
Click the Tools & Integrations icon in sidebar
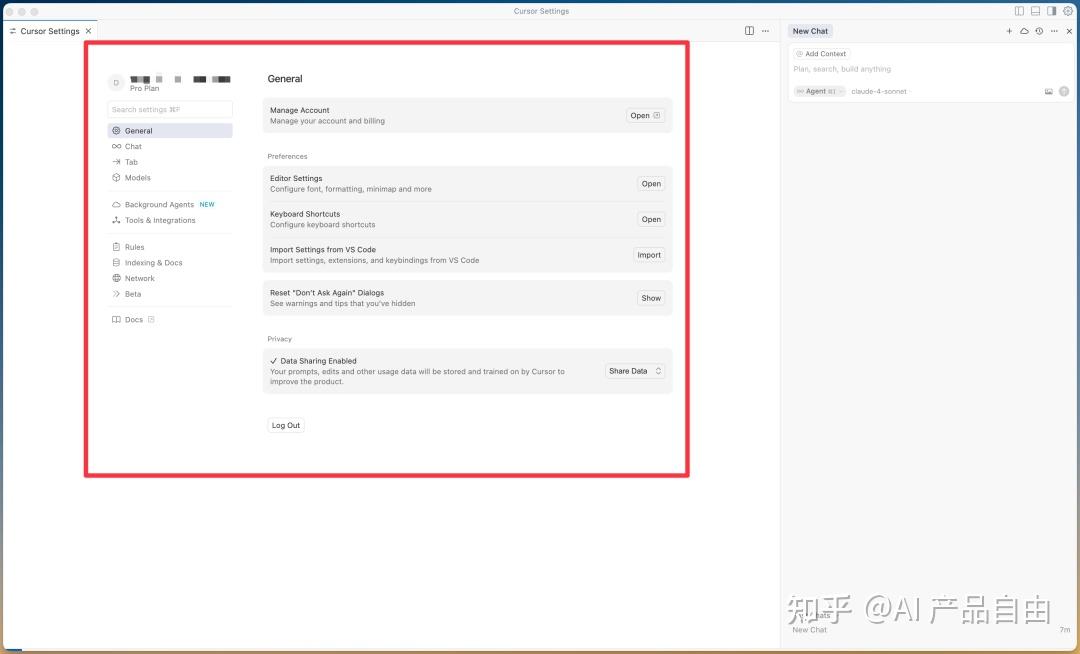(x=116, y=220)
